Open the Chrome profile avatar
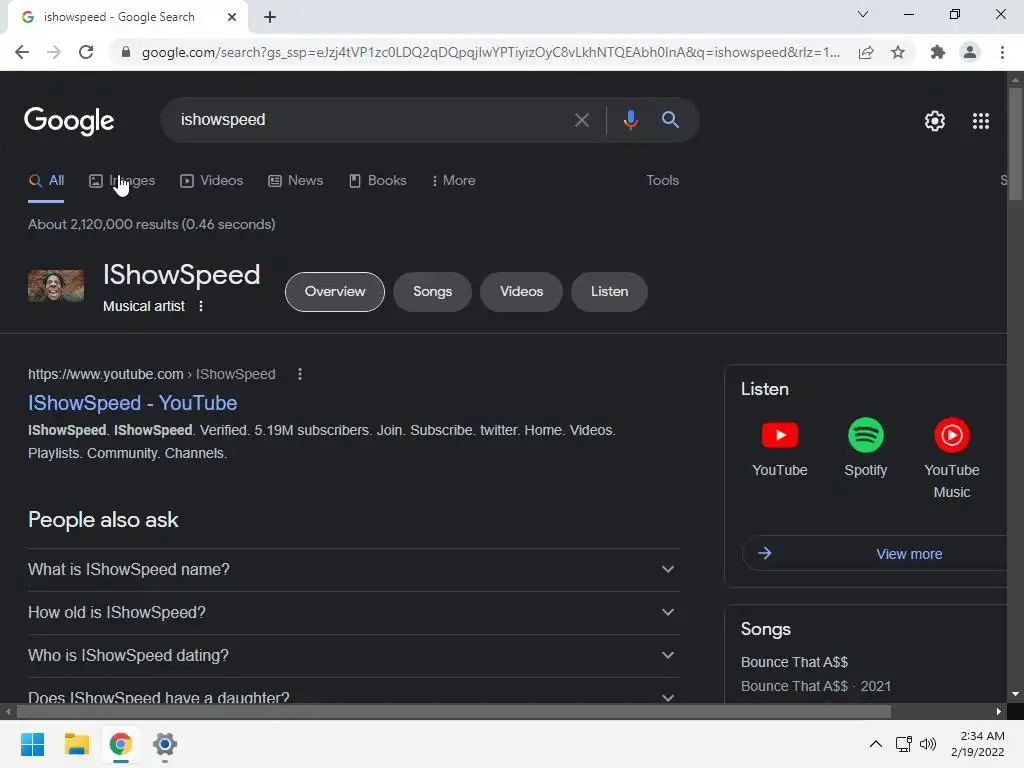 970,52
